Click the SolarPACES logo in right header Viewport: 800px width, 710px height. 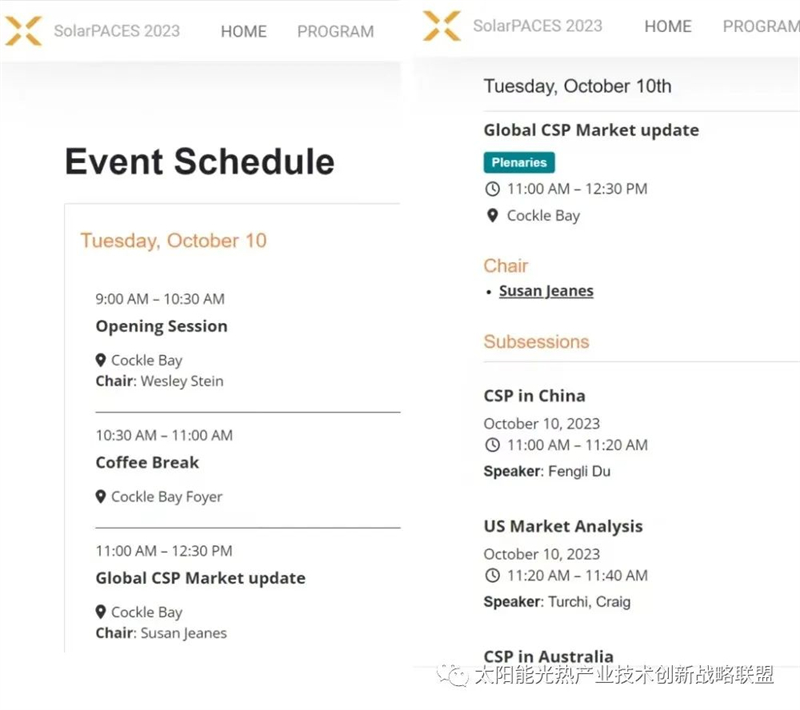442,26
